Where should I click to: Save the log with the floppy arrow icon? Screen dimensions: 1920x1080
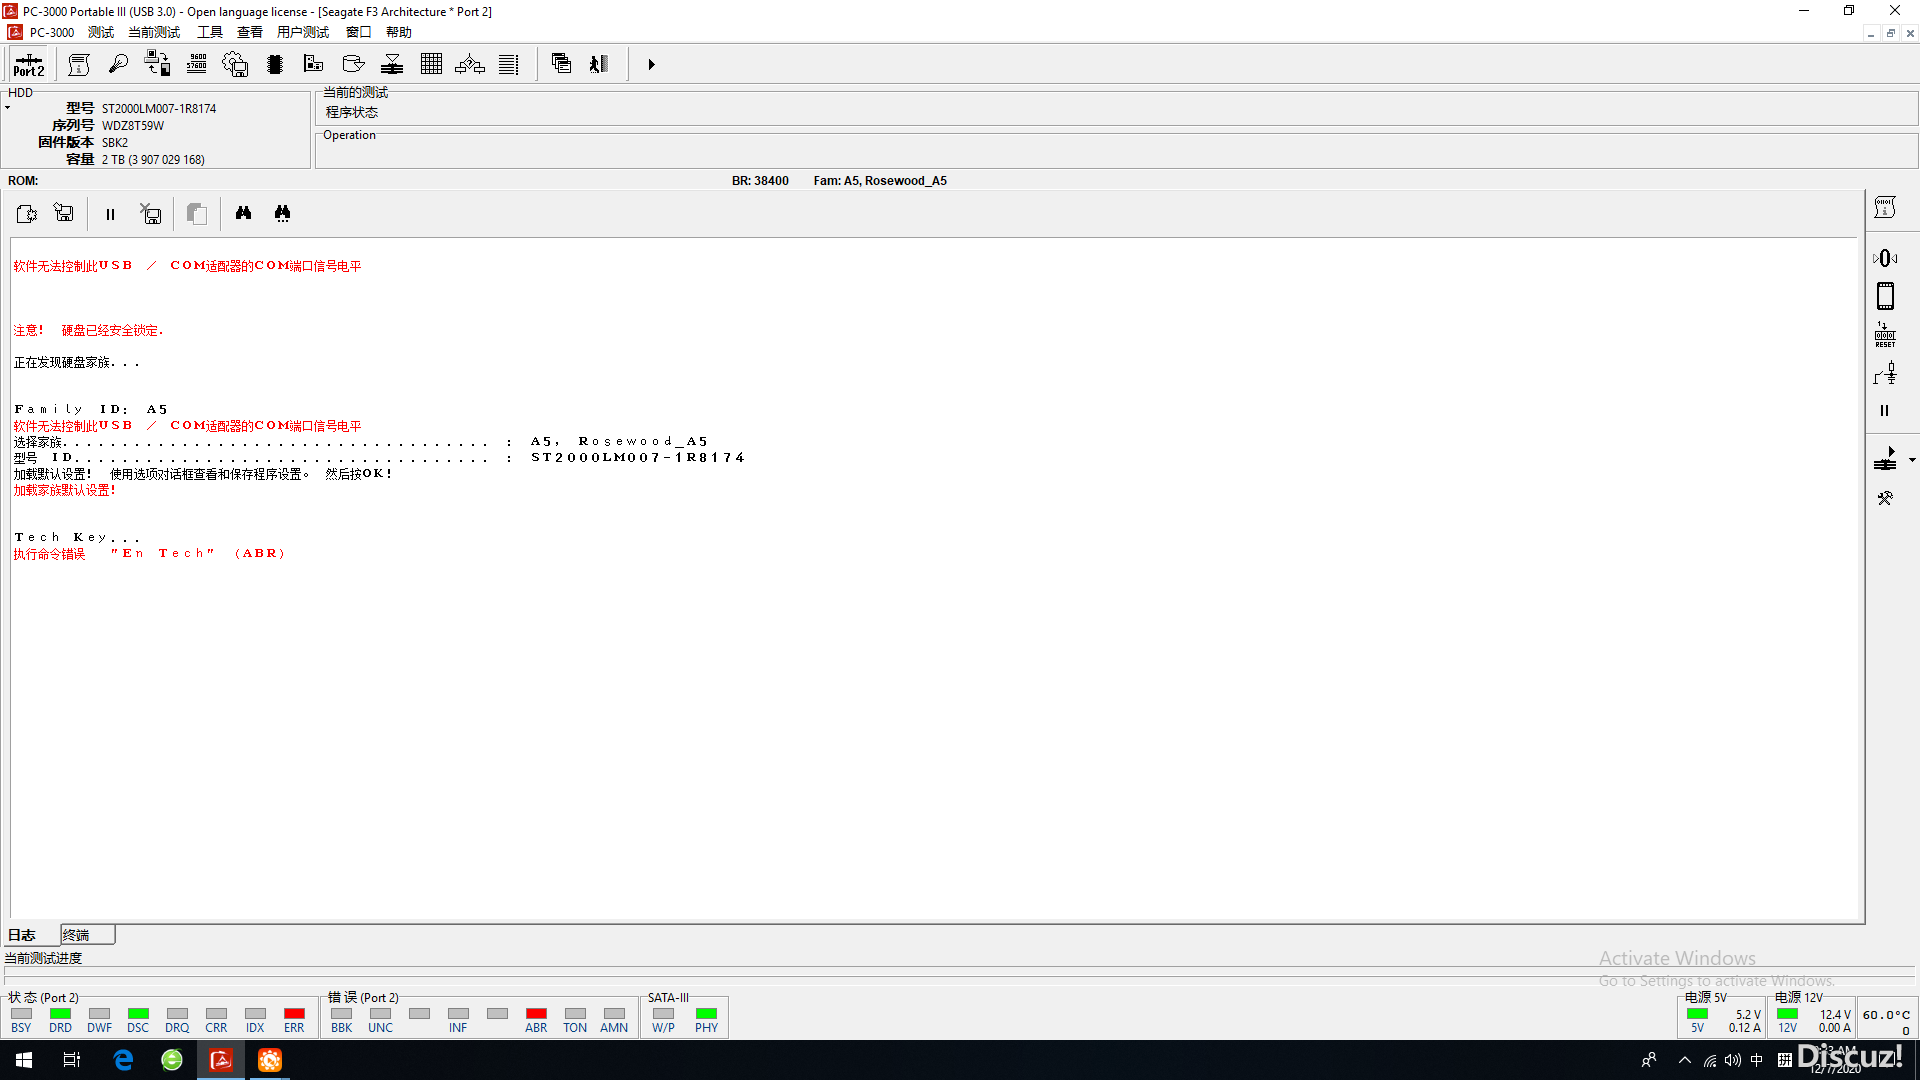tap(64, 213)
